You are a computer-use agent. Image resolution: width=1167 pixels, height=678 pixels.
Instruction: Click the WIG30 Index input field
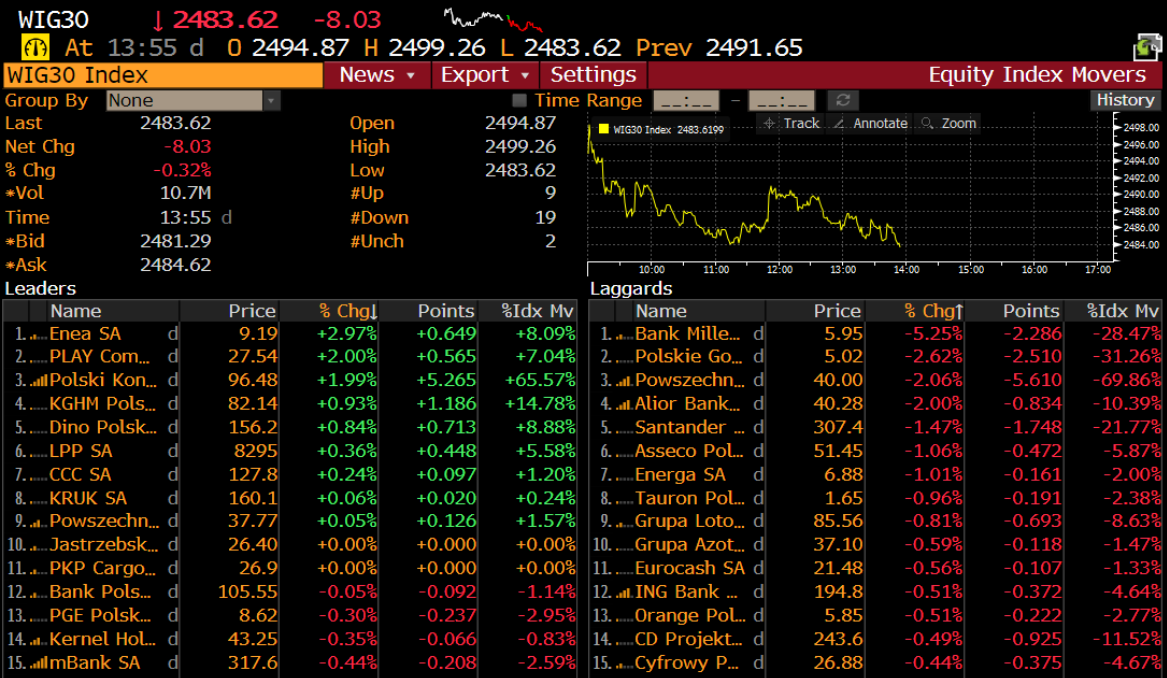tap(163, 75)
